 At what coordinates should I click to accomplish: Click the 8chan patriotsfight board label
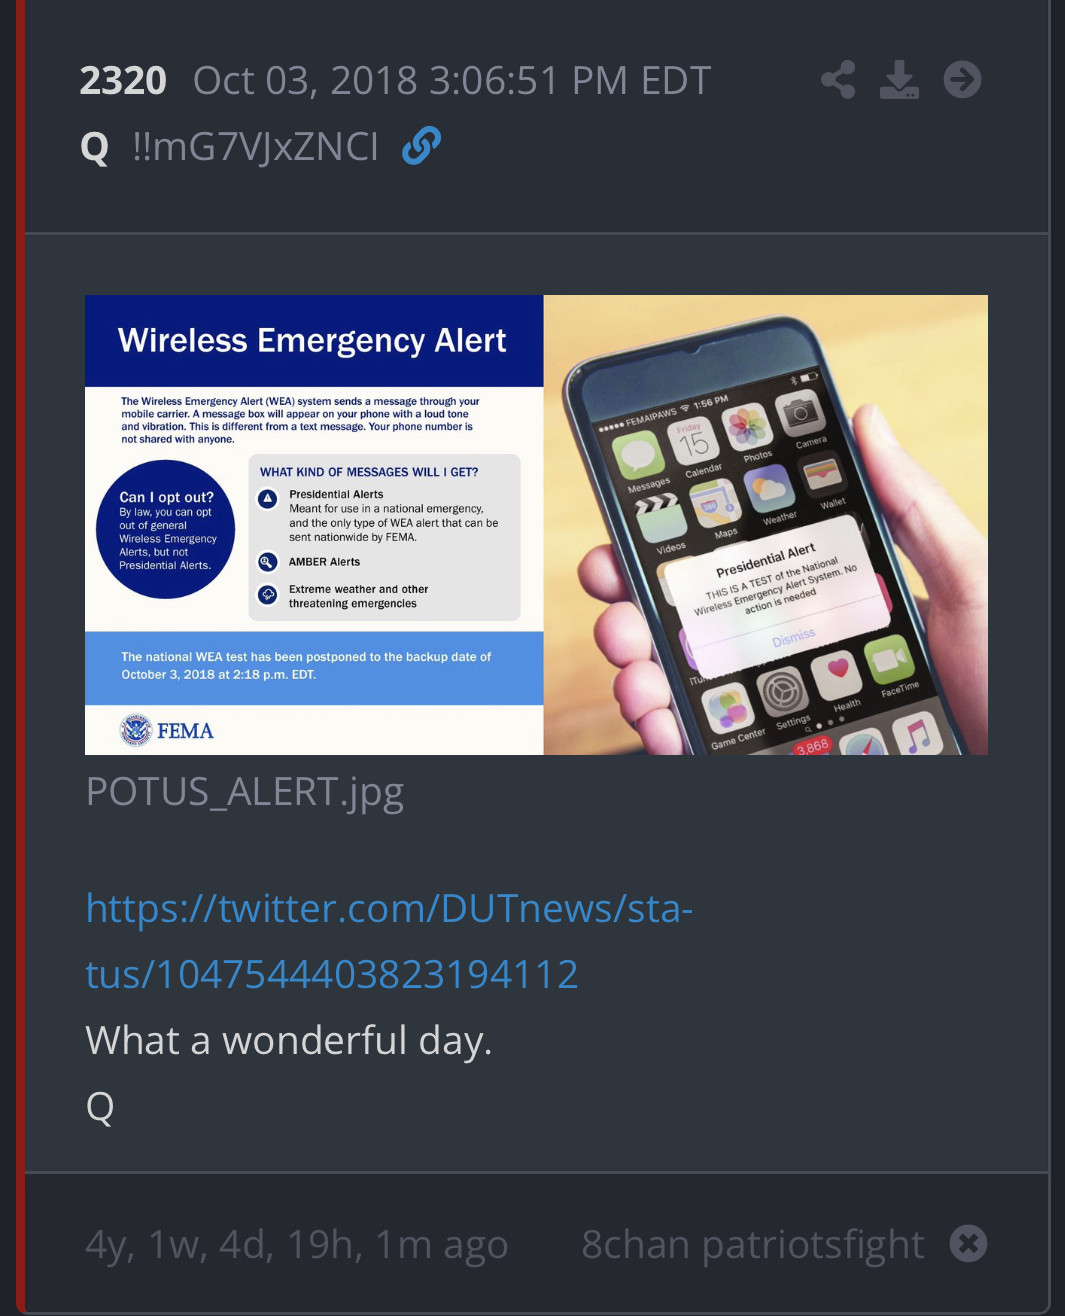click(x=753, y=1245)
